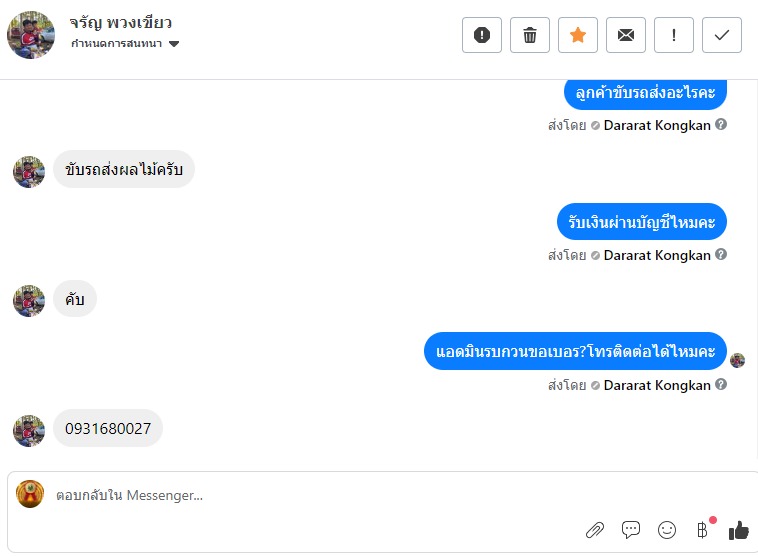This screenshot has height=557, width=758.
Task: Mark conversation done with checkmark button
Action: click(721, 35)
